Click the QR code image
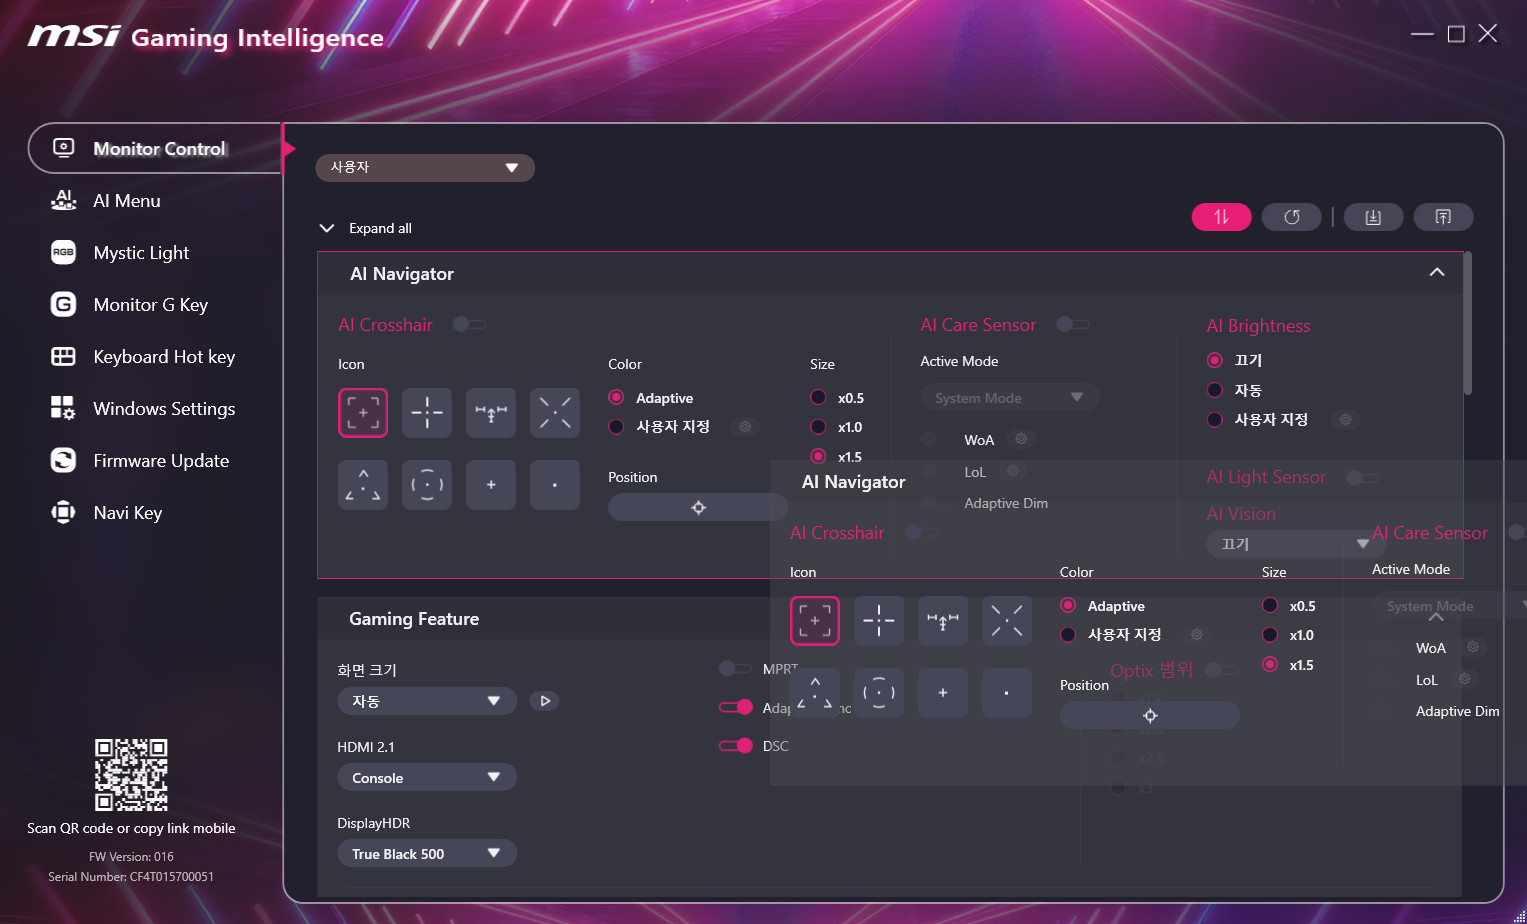1527x924 pixels. coord(131,775)
